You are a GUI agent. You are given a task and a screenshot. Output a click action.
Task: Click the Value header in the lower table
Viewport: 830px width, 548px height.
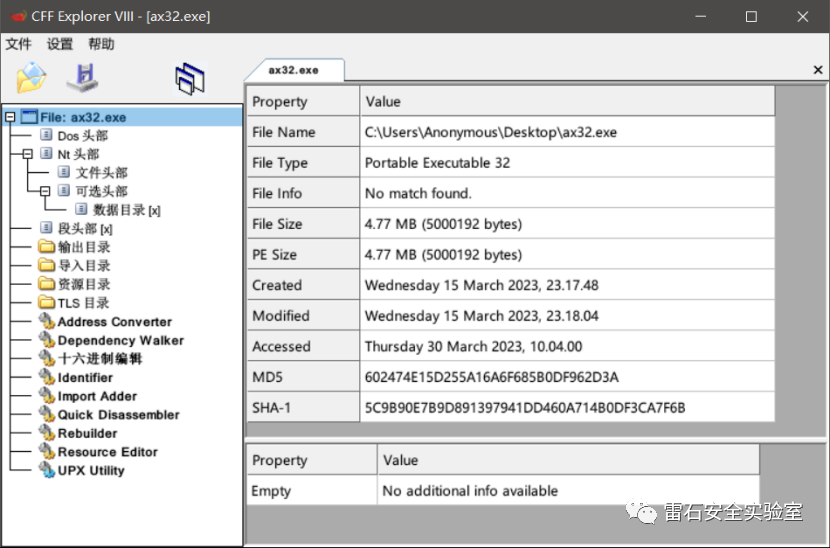[569, 460]
